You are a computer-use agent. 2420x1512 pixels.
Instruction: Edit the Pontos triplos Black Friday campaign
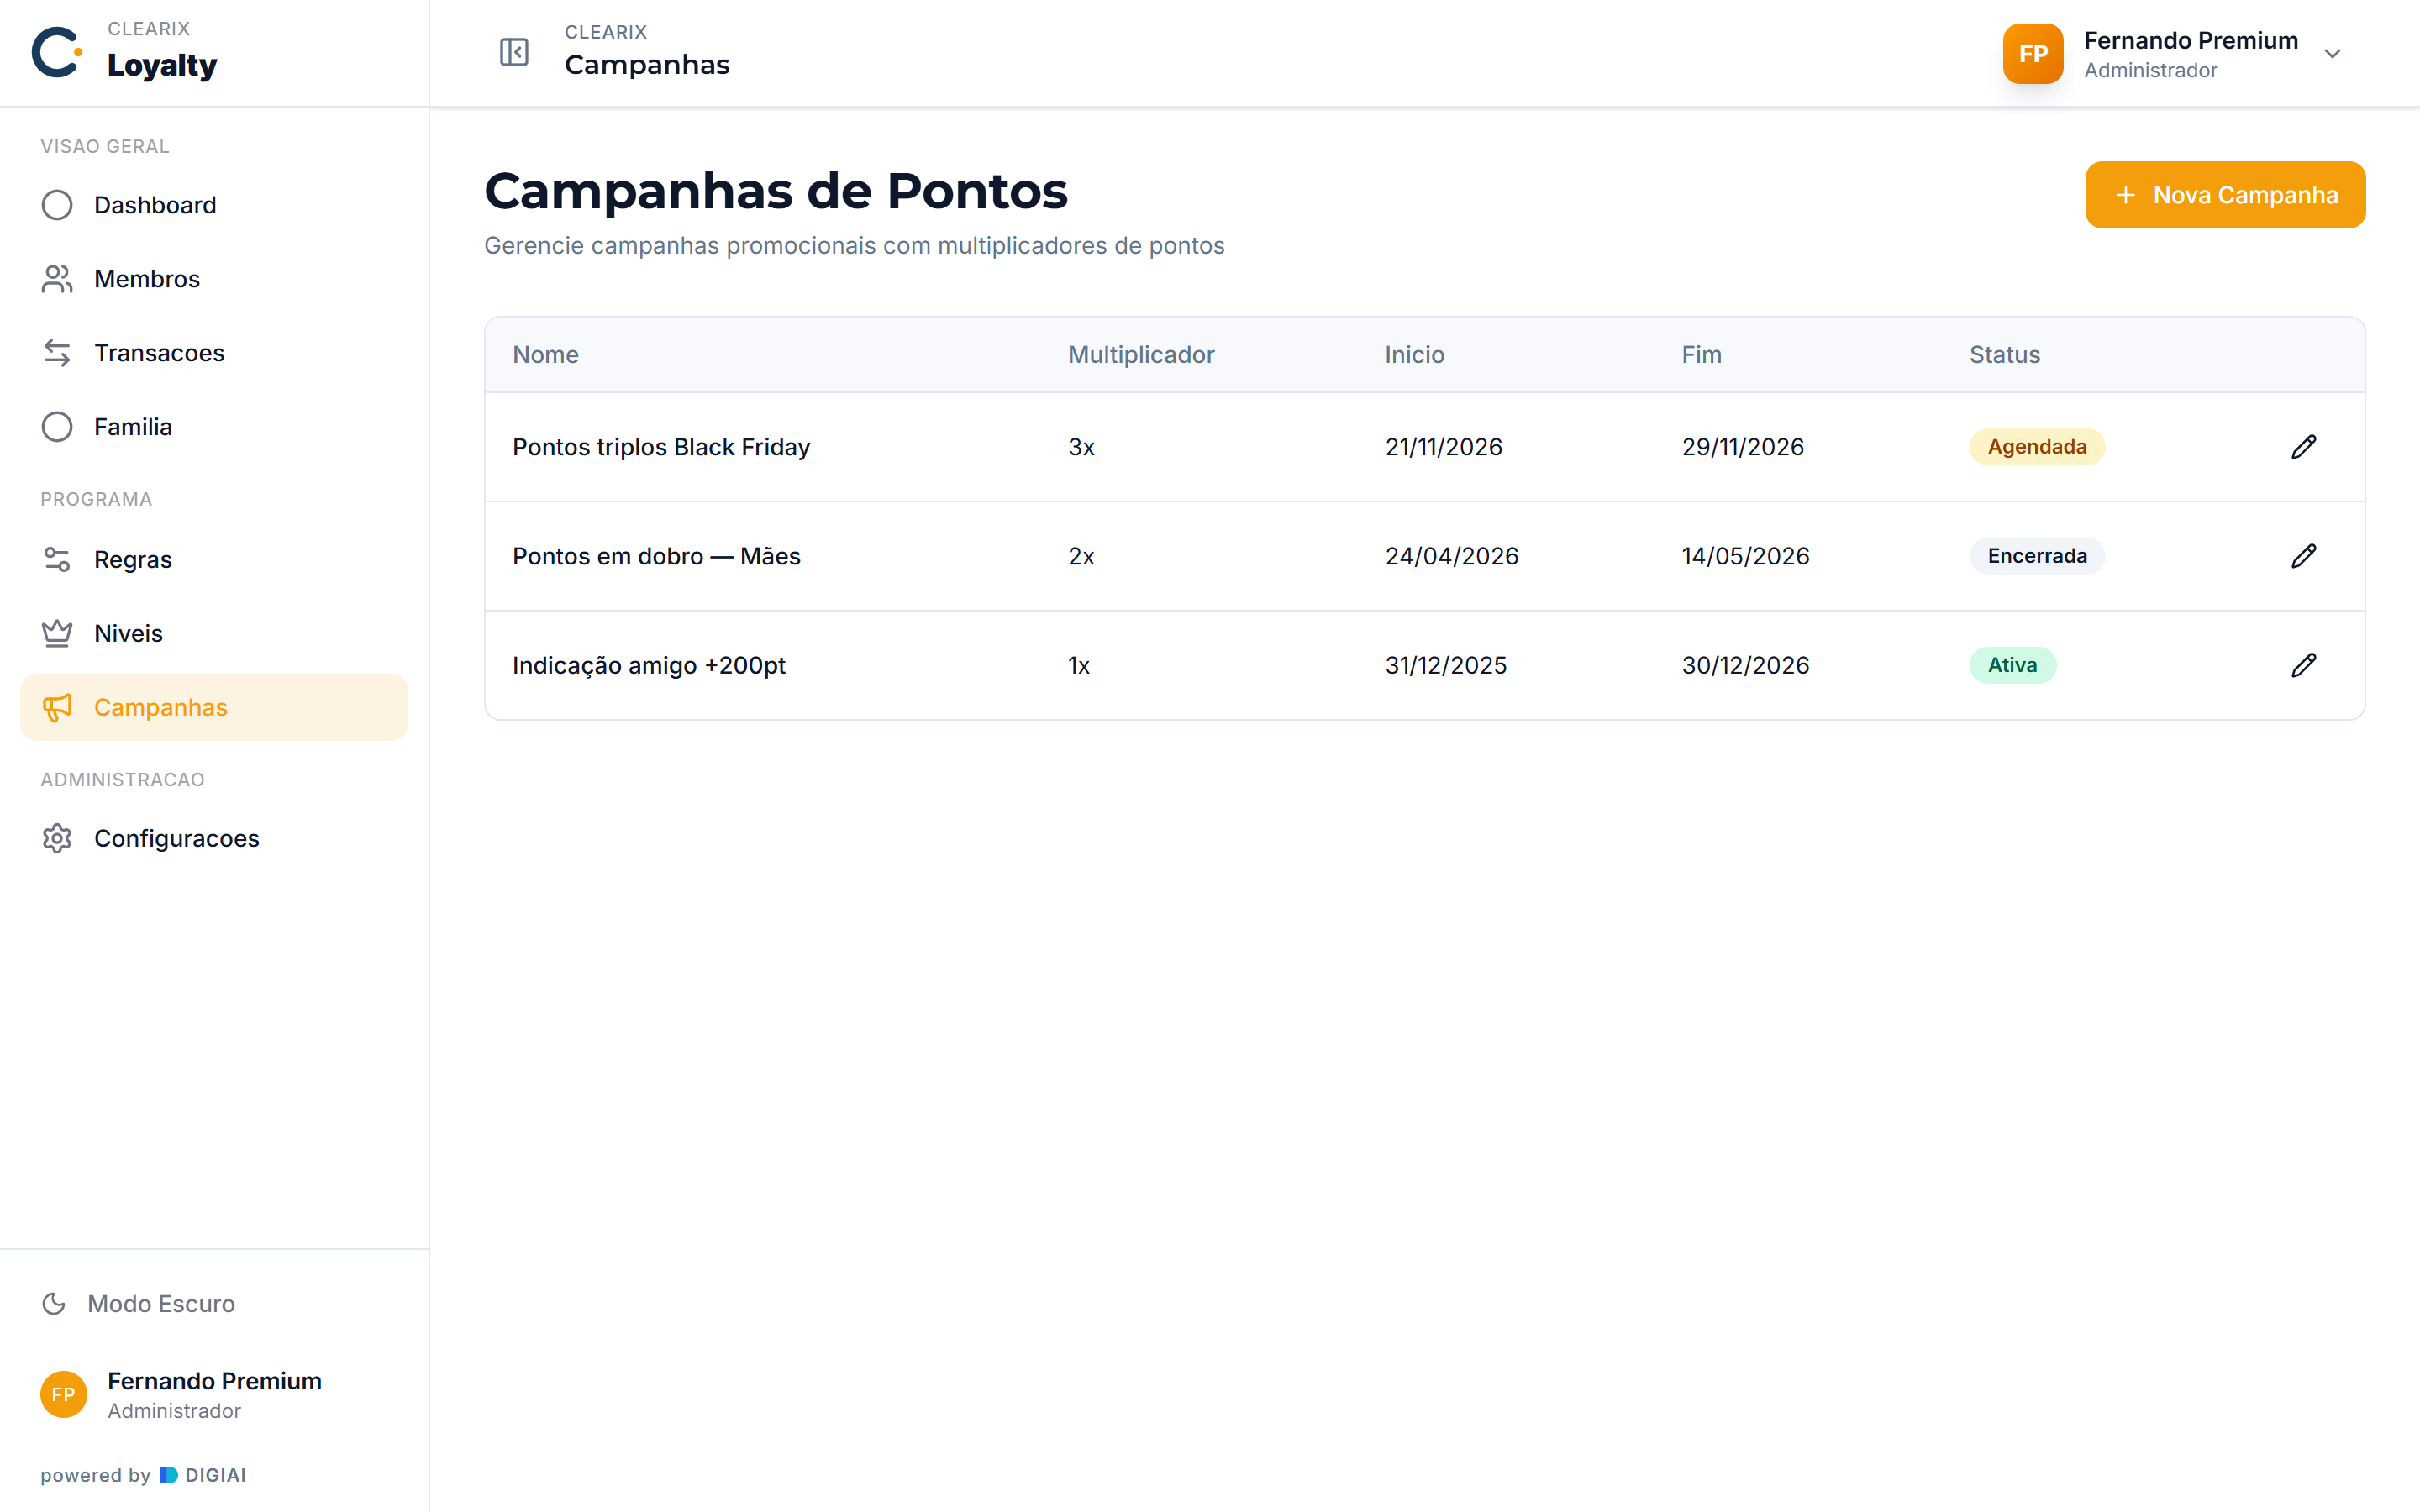(x=2303, y=447)
